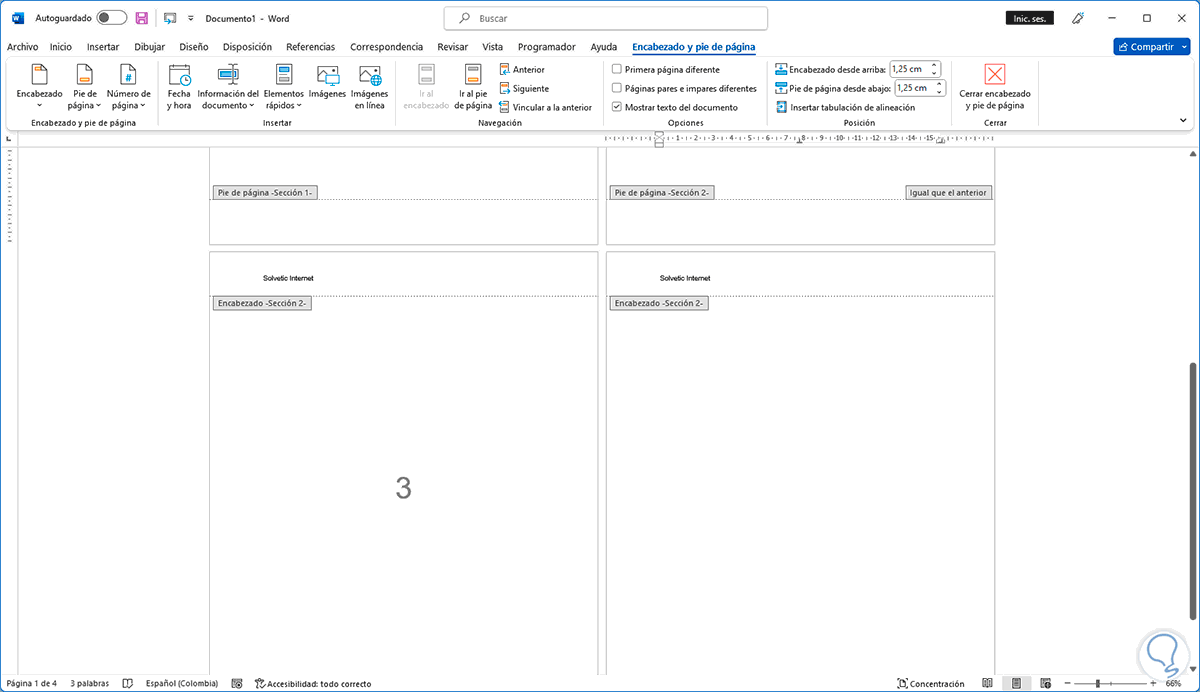This screenshot has height=692, width=1200.
Task: Click the vertical scrollbar thumb
Action: coord(1191,489)
